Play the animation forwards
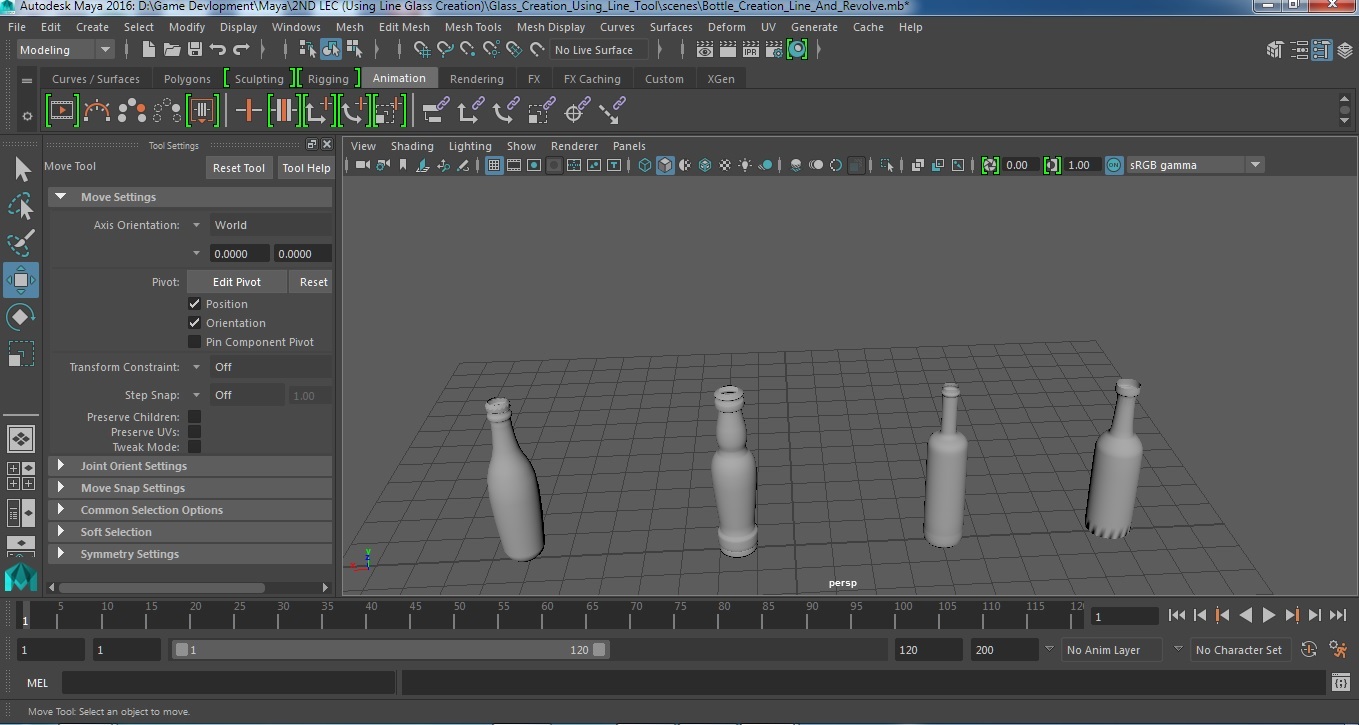Image resolution: width=1359 pixels, height=725 pixels. [x=1268, y=616]
